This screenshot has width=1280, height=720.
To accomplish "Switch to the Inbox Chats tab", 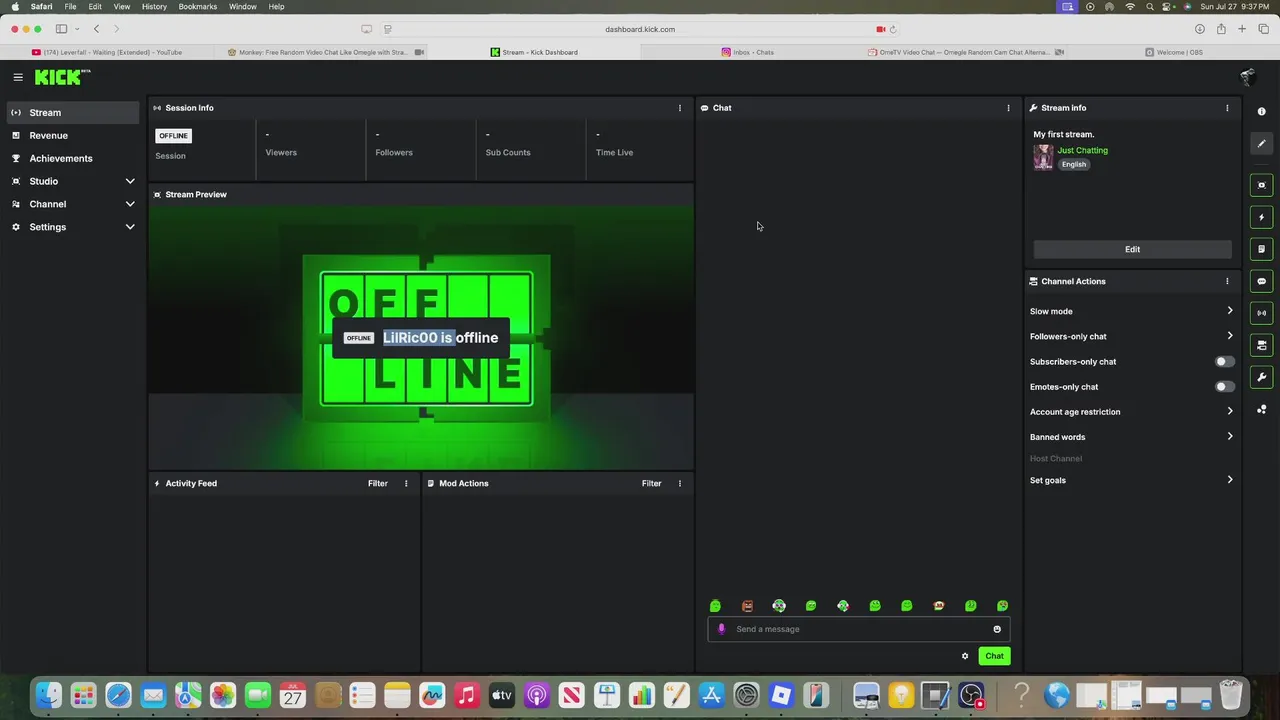I will [747, 52].
